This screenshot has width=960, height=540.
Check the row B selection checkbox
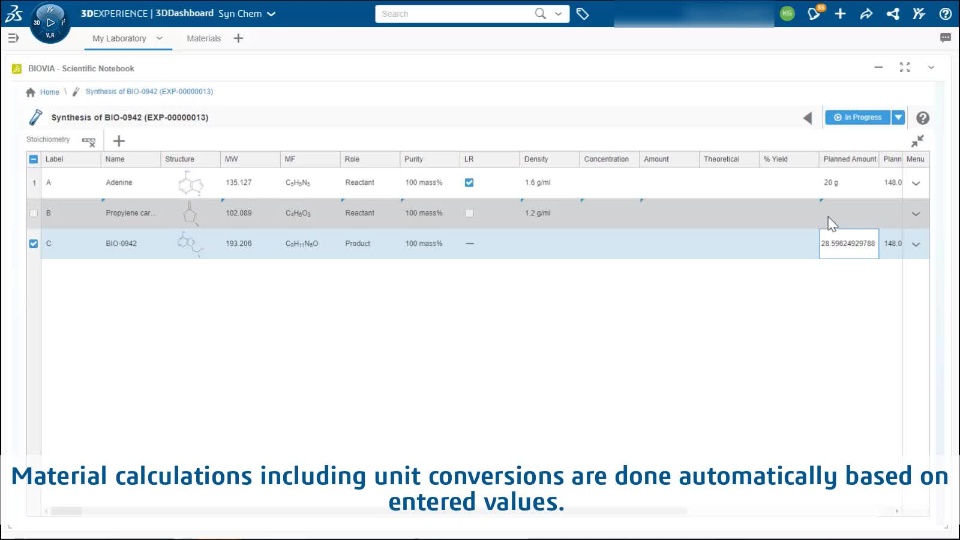[34, 213]
